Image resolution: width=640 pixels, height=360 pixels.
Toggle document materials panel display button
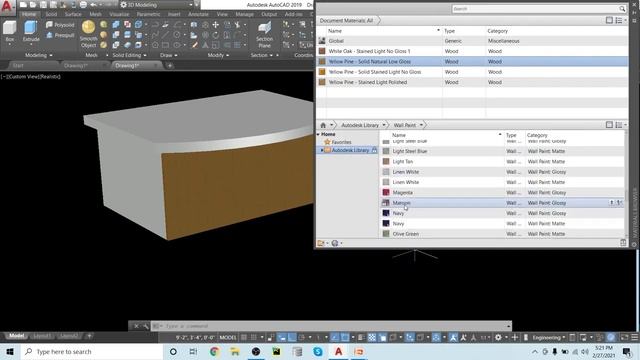coord(609,20)
